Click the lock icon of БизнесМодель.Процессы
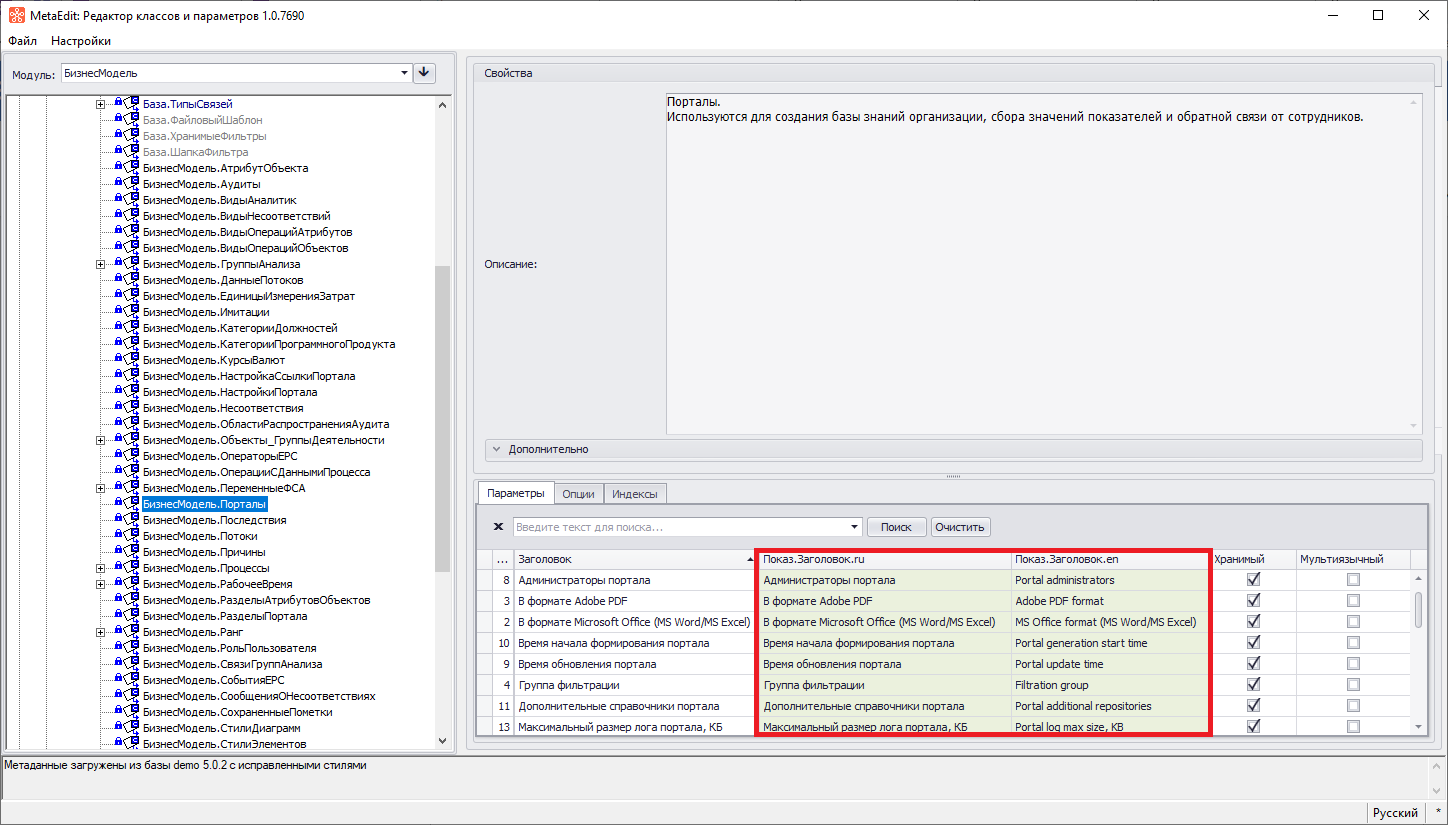The height and width of the screenshot is (825, 1448). pos(119,568)
